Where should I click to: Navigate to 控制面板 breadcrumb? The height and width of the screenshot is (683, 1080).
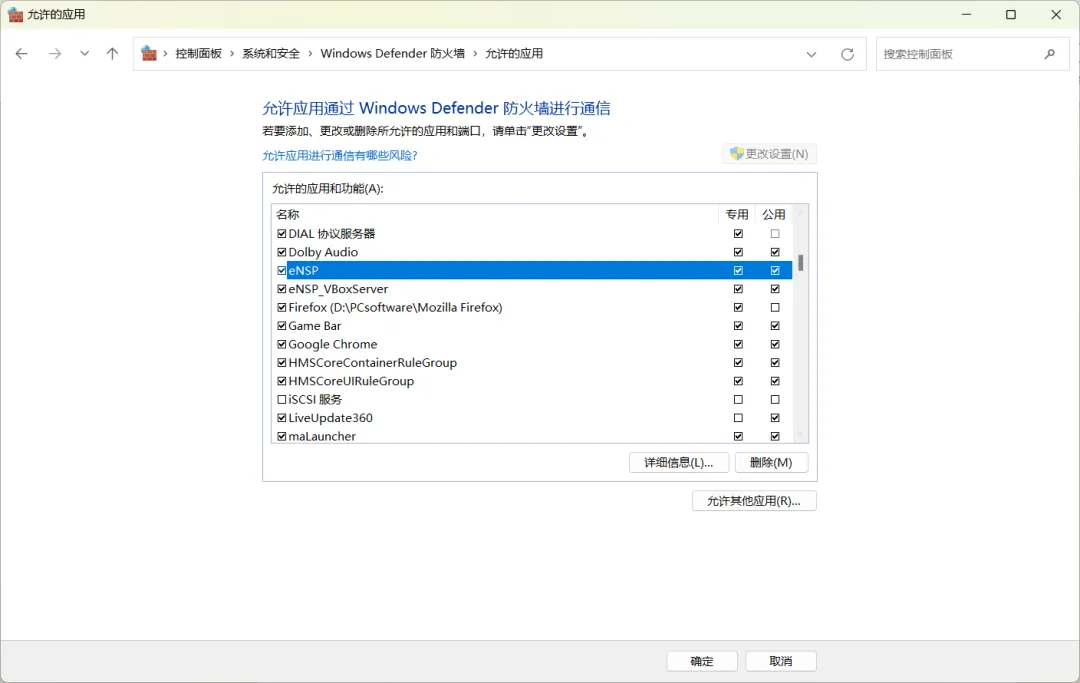point(198,54)
